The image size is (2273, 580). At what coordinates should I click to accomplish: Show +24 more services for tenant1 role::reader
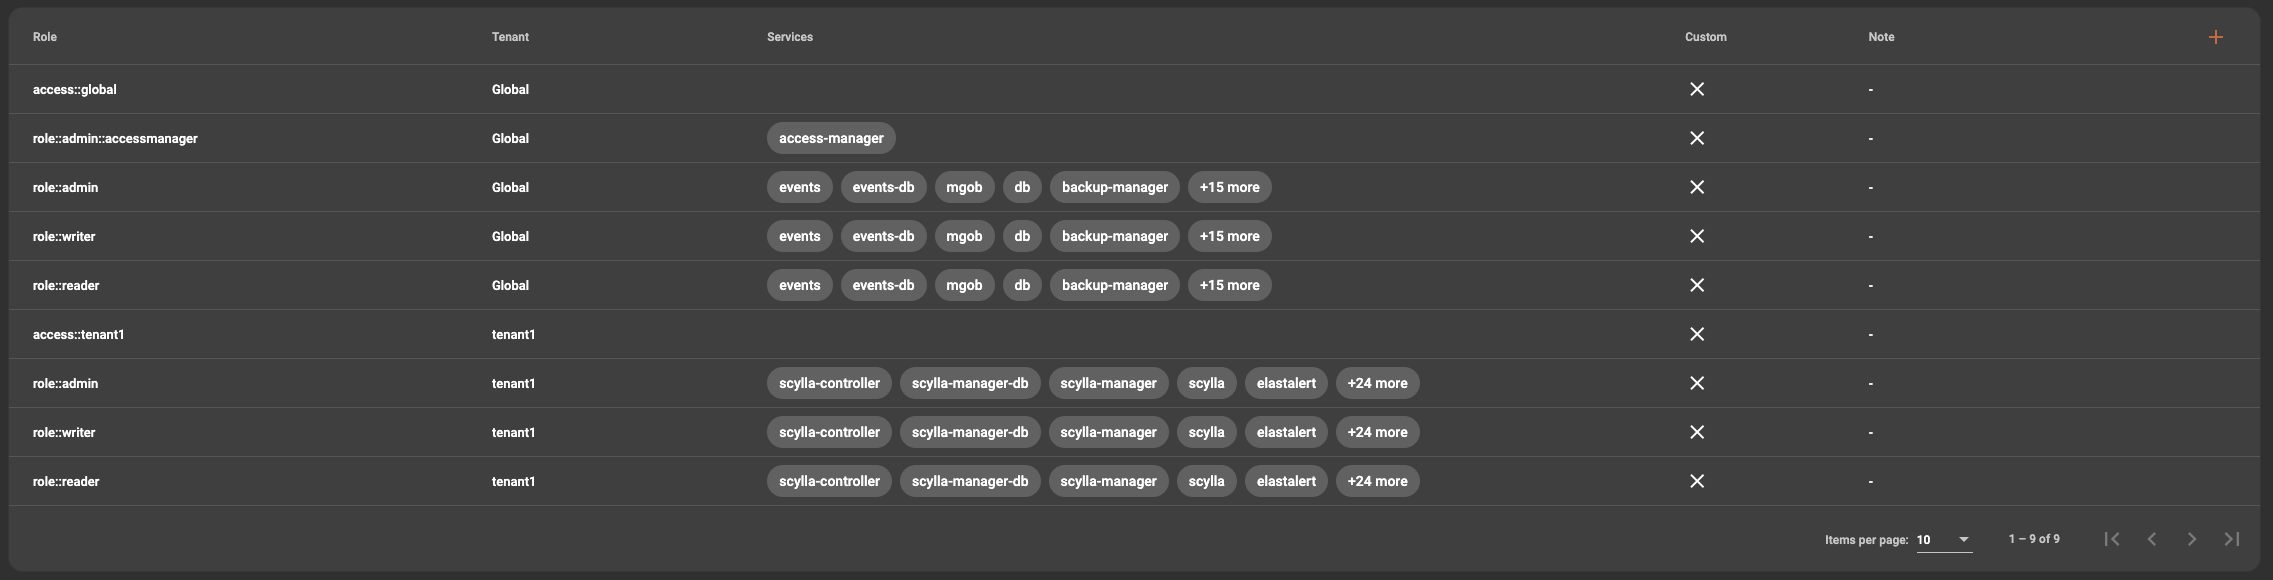pyautogui.click(x=1377, y=481)
